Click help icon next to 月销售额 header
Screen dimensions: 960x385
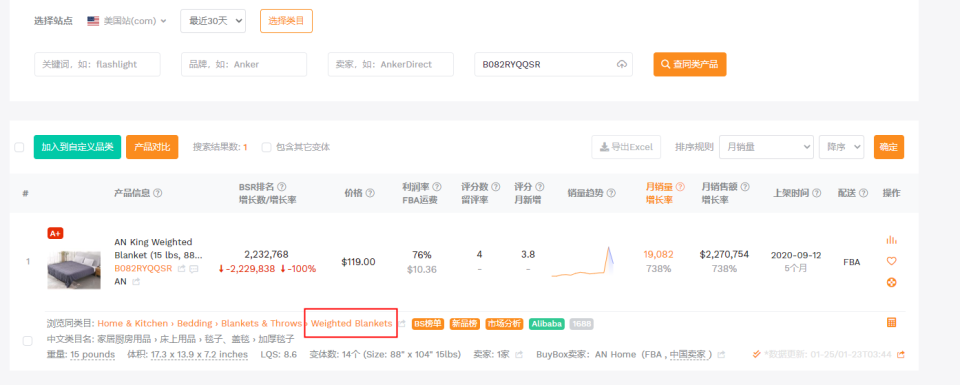pos(744,187)
